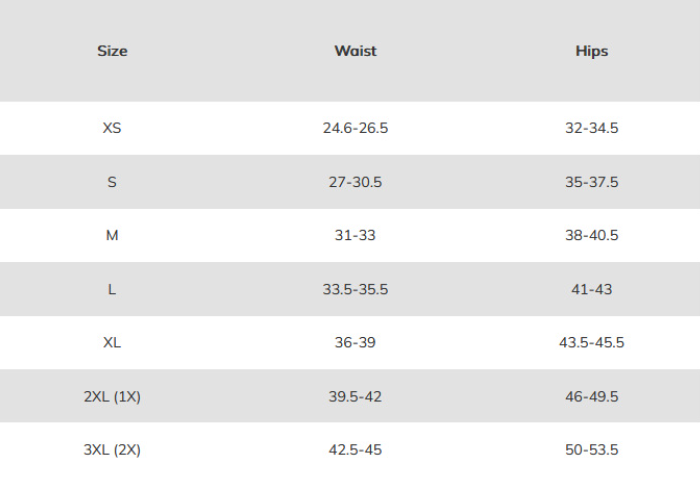Click hips value 41-43
Viewport: 700px width, 488px height.
pos(592,289)
